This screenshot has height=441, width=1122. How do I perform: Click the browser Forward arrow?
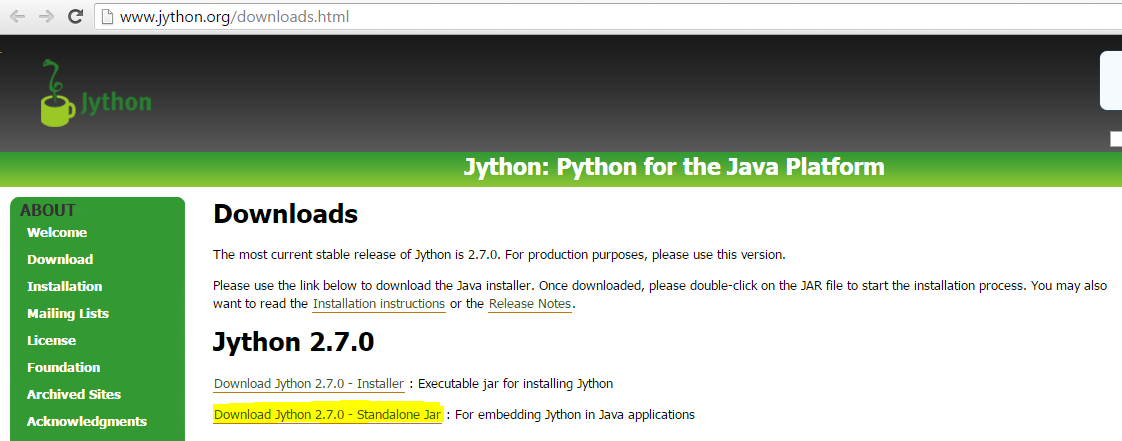coord(47,16)
